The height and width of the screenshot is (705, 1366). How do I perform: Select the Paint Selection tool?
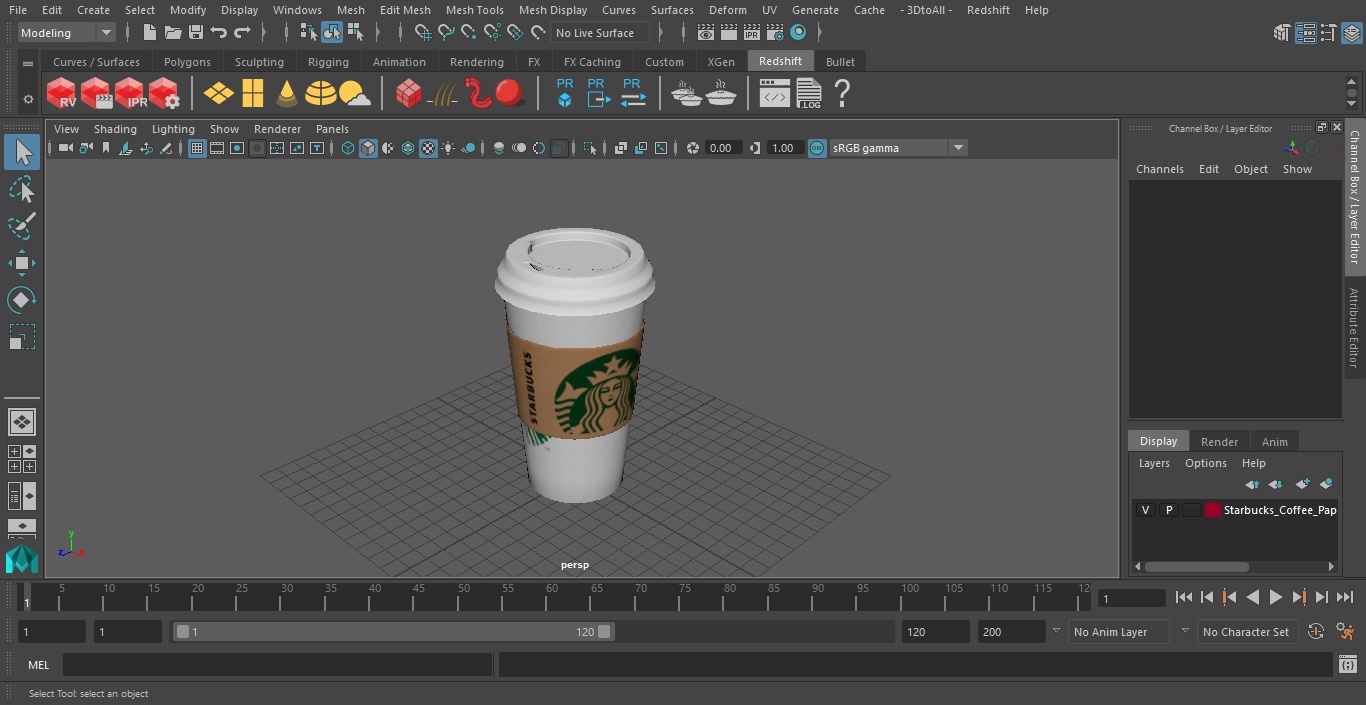click(22, 227)
